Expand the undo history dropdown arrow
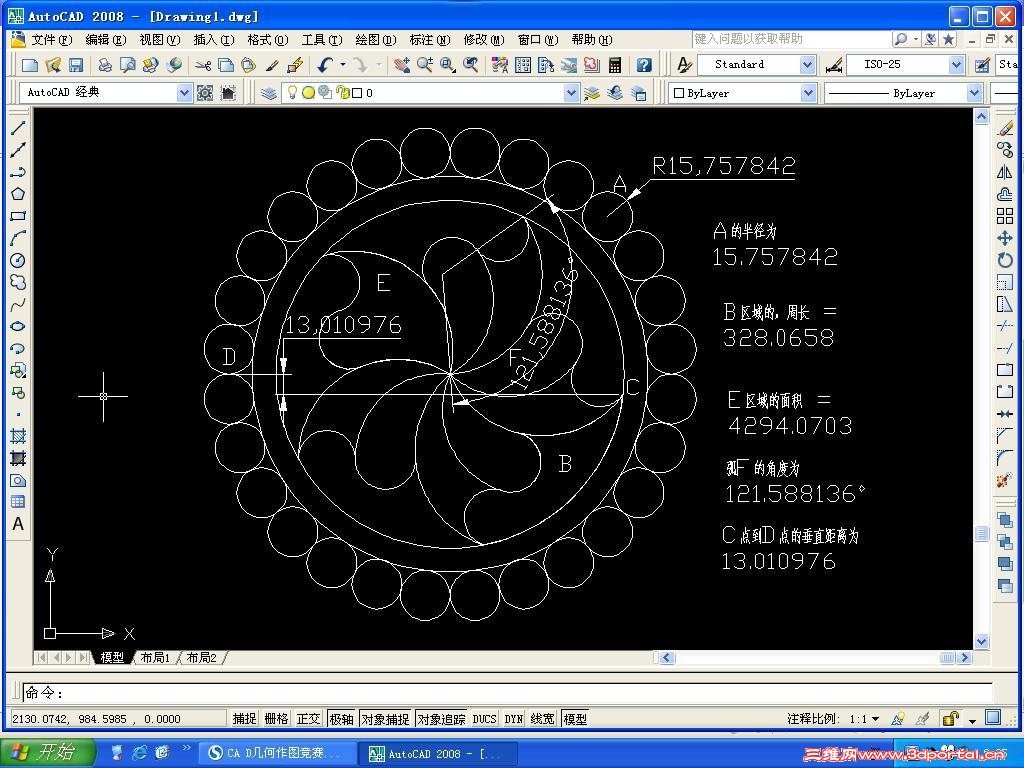1024x768 pixels. [x=342, y=65]
